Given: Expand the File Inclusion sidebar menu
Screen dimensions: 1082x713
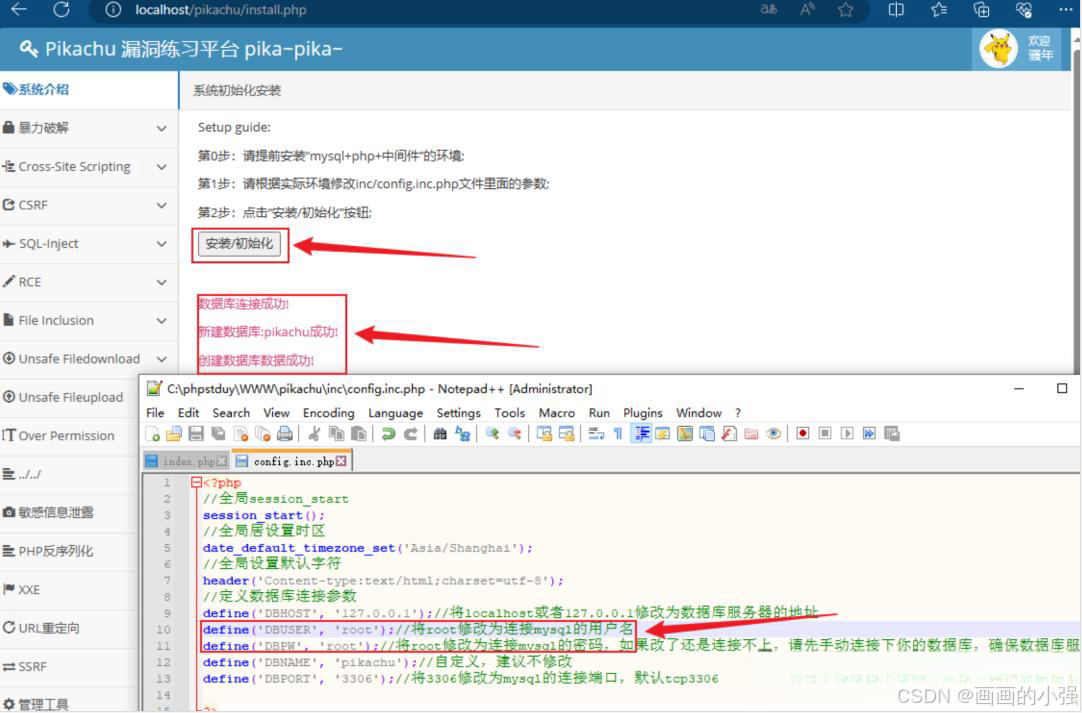Looking at the screenshot, I should coord(89,320).
